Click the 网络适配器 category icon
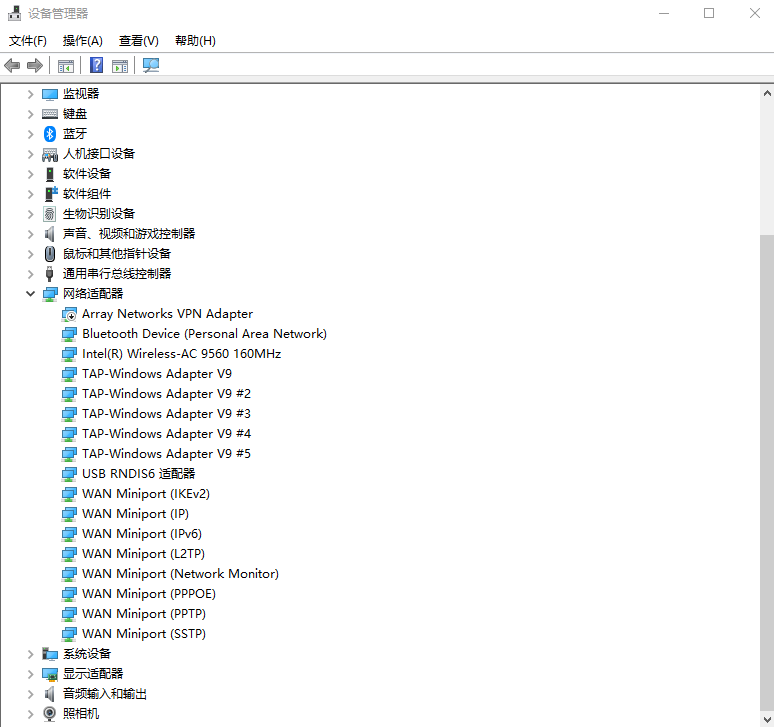Image resolution: width=774 pixels, height=727 pixels. coord(50,294)
